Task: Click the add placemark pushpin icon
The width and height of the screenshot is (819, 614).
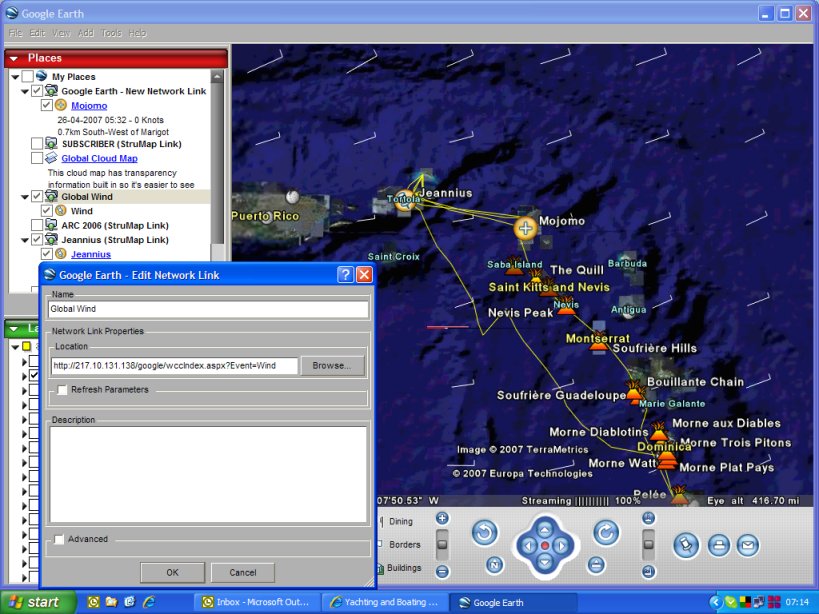Action: (x=685, y=545)
